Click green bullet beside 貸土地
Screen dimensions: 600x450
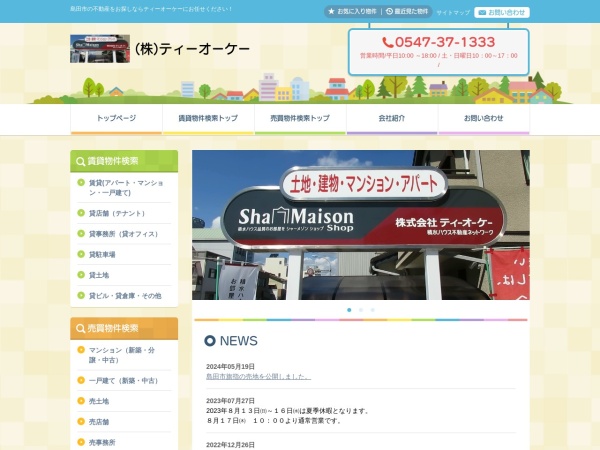(x=81, y=275)
